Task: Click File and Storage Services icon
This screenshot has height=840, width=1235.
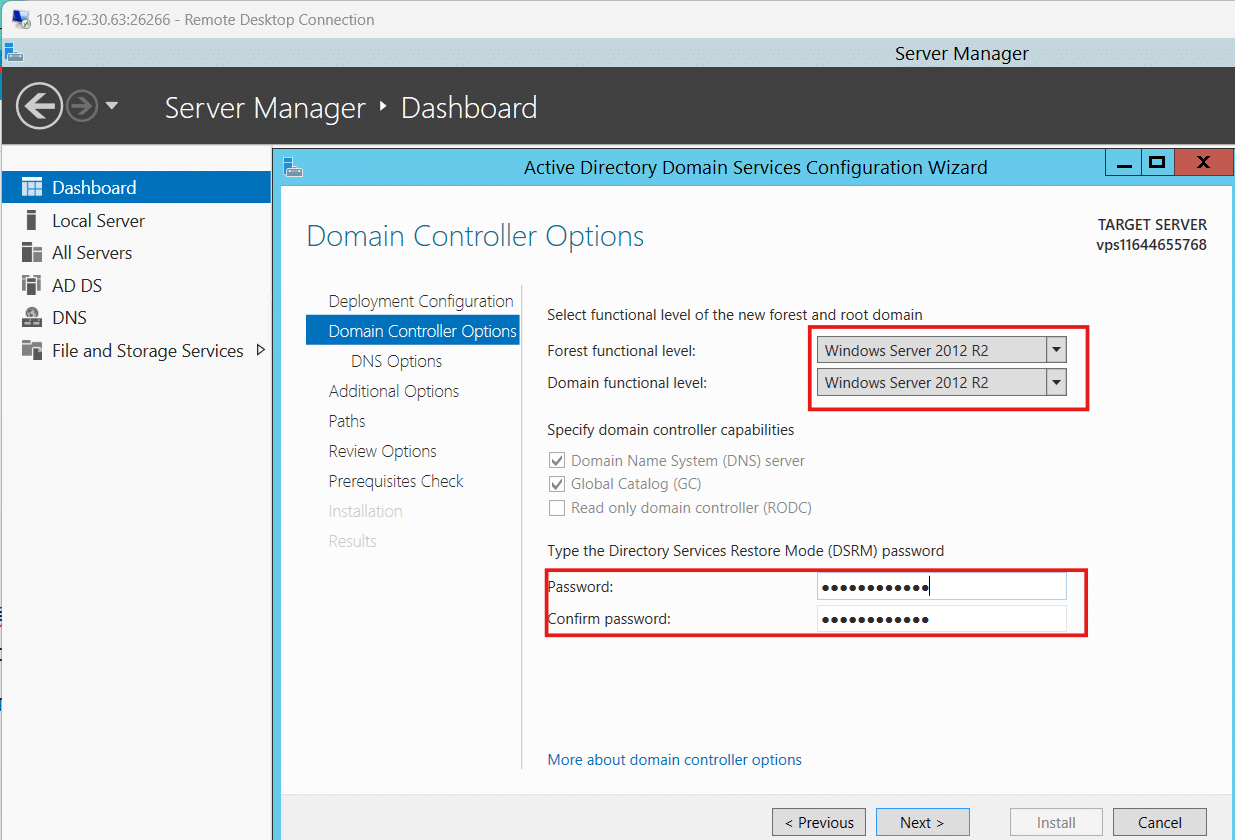Action: (x=32, y=351)
